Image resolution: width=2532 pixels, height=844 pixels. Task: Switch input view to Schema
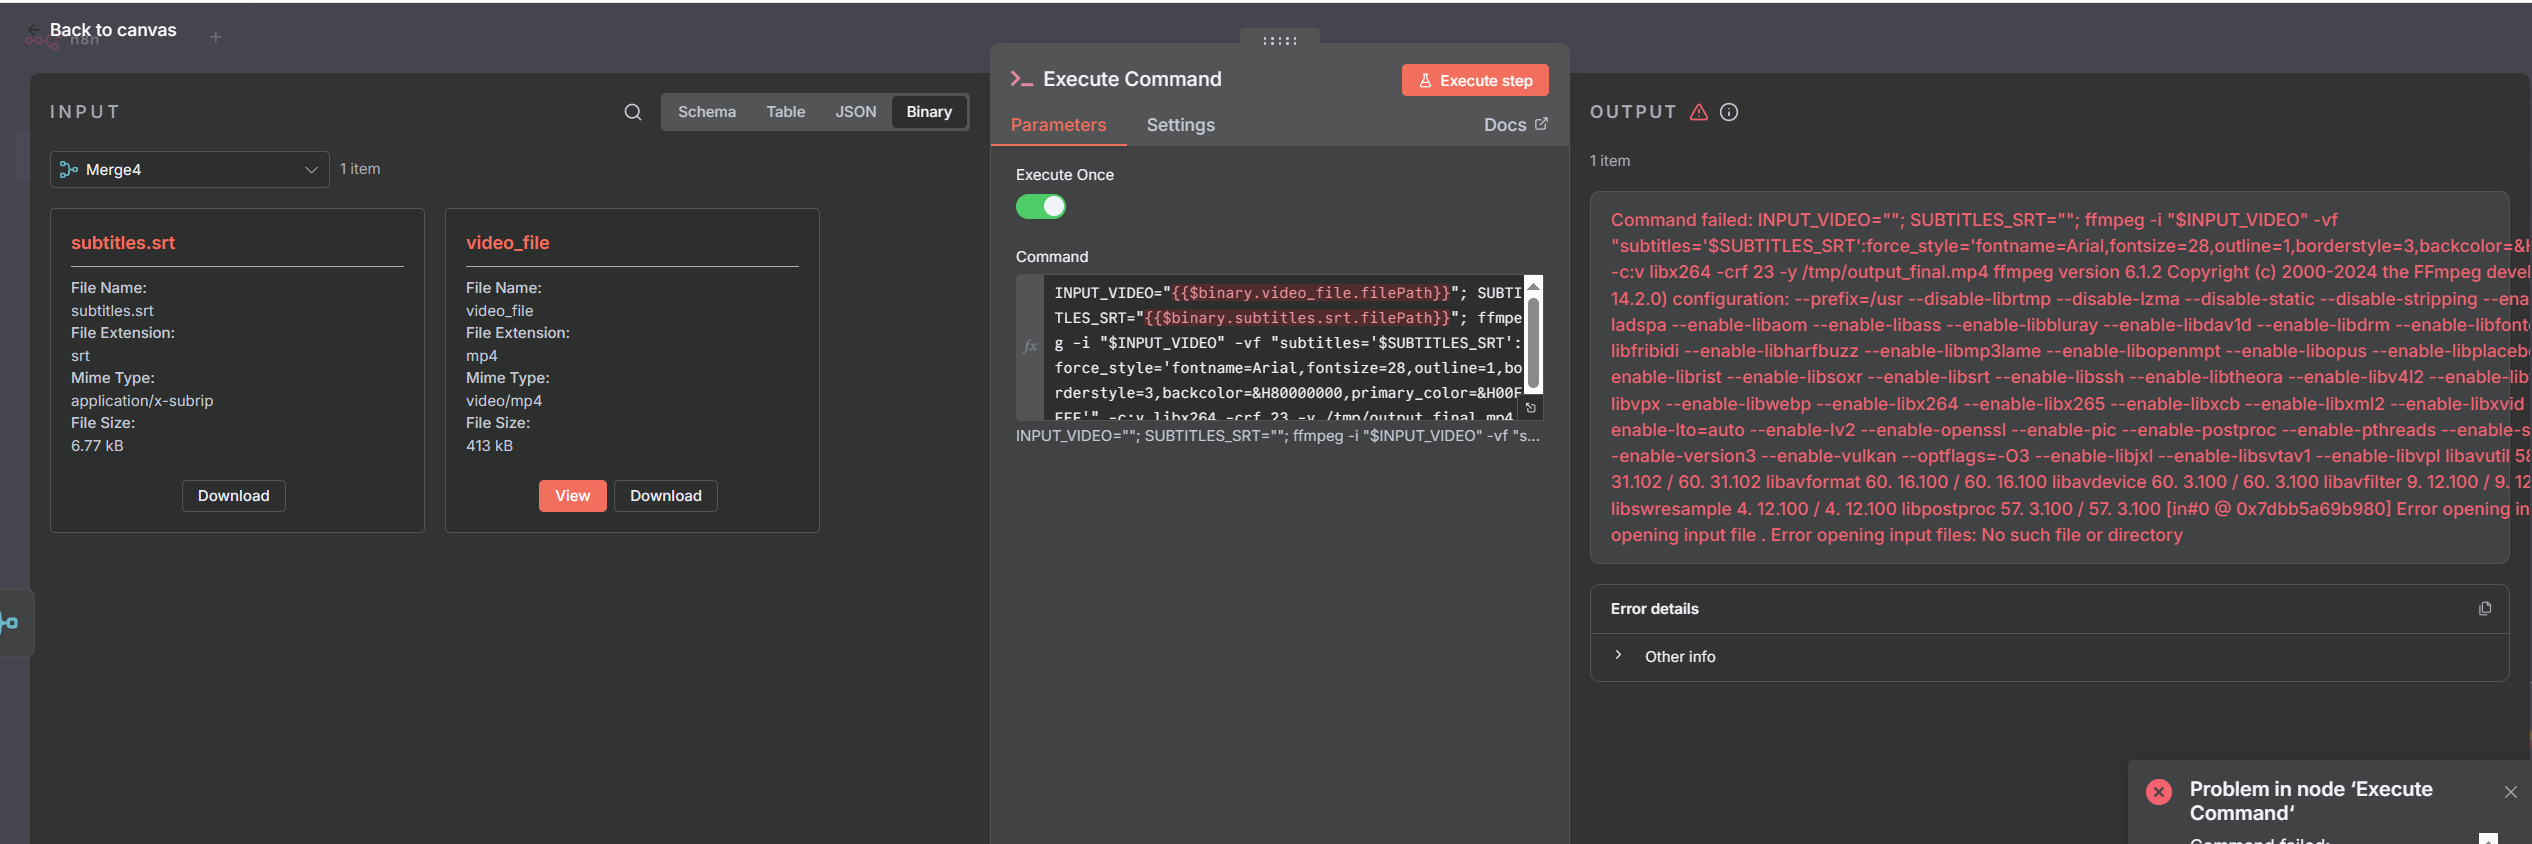point(706,112)
